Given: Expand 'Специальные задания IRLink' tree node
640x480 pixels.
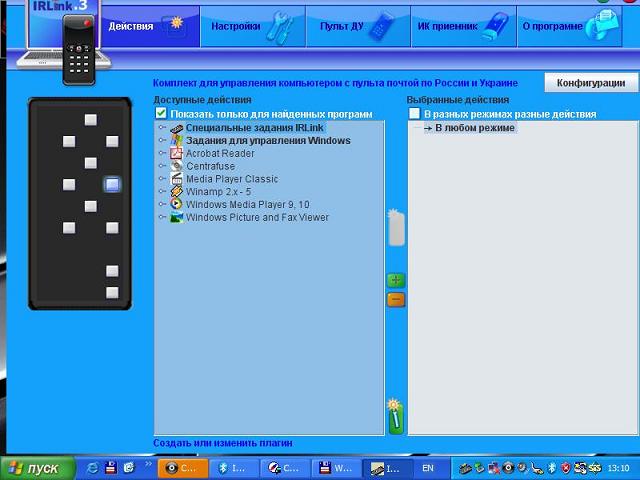Looking at the screenshot, I should (x=162, y=128).
